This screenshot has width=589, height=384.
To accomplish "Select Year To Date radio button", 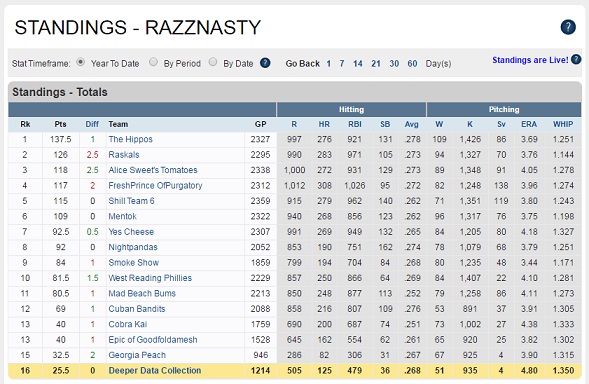I will coord(80,62).
